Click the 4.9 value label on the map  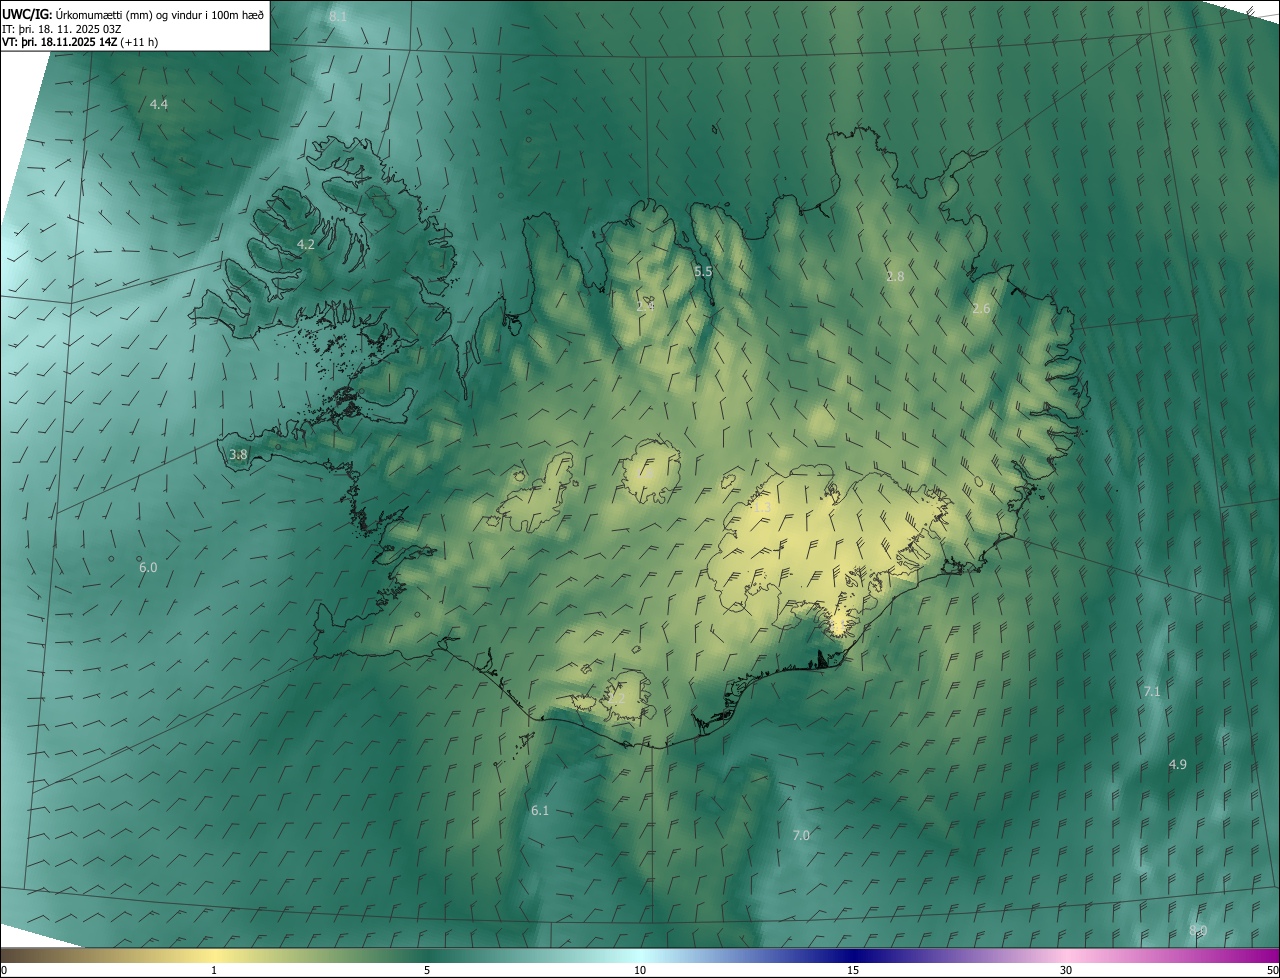pyautogui.click(x=1178, y=764)
